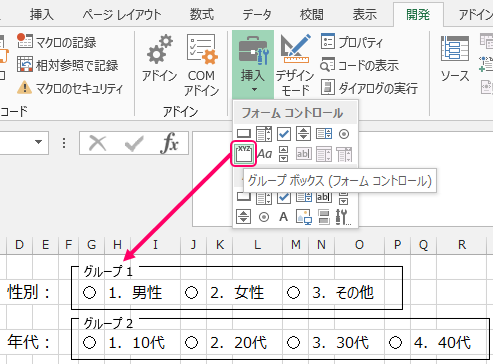Viewport: 493px width, 364px height.
Task: Select List Box form control icon
Action: pos(324,134)
